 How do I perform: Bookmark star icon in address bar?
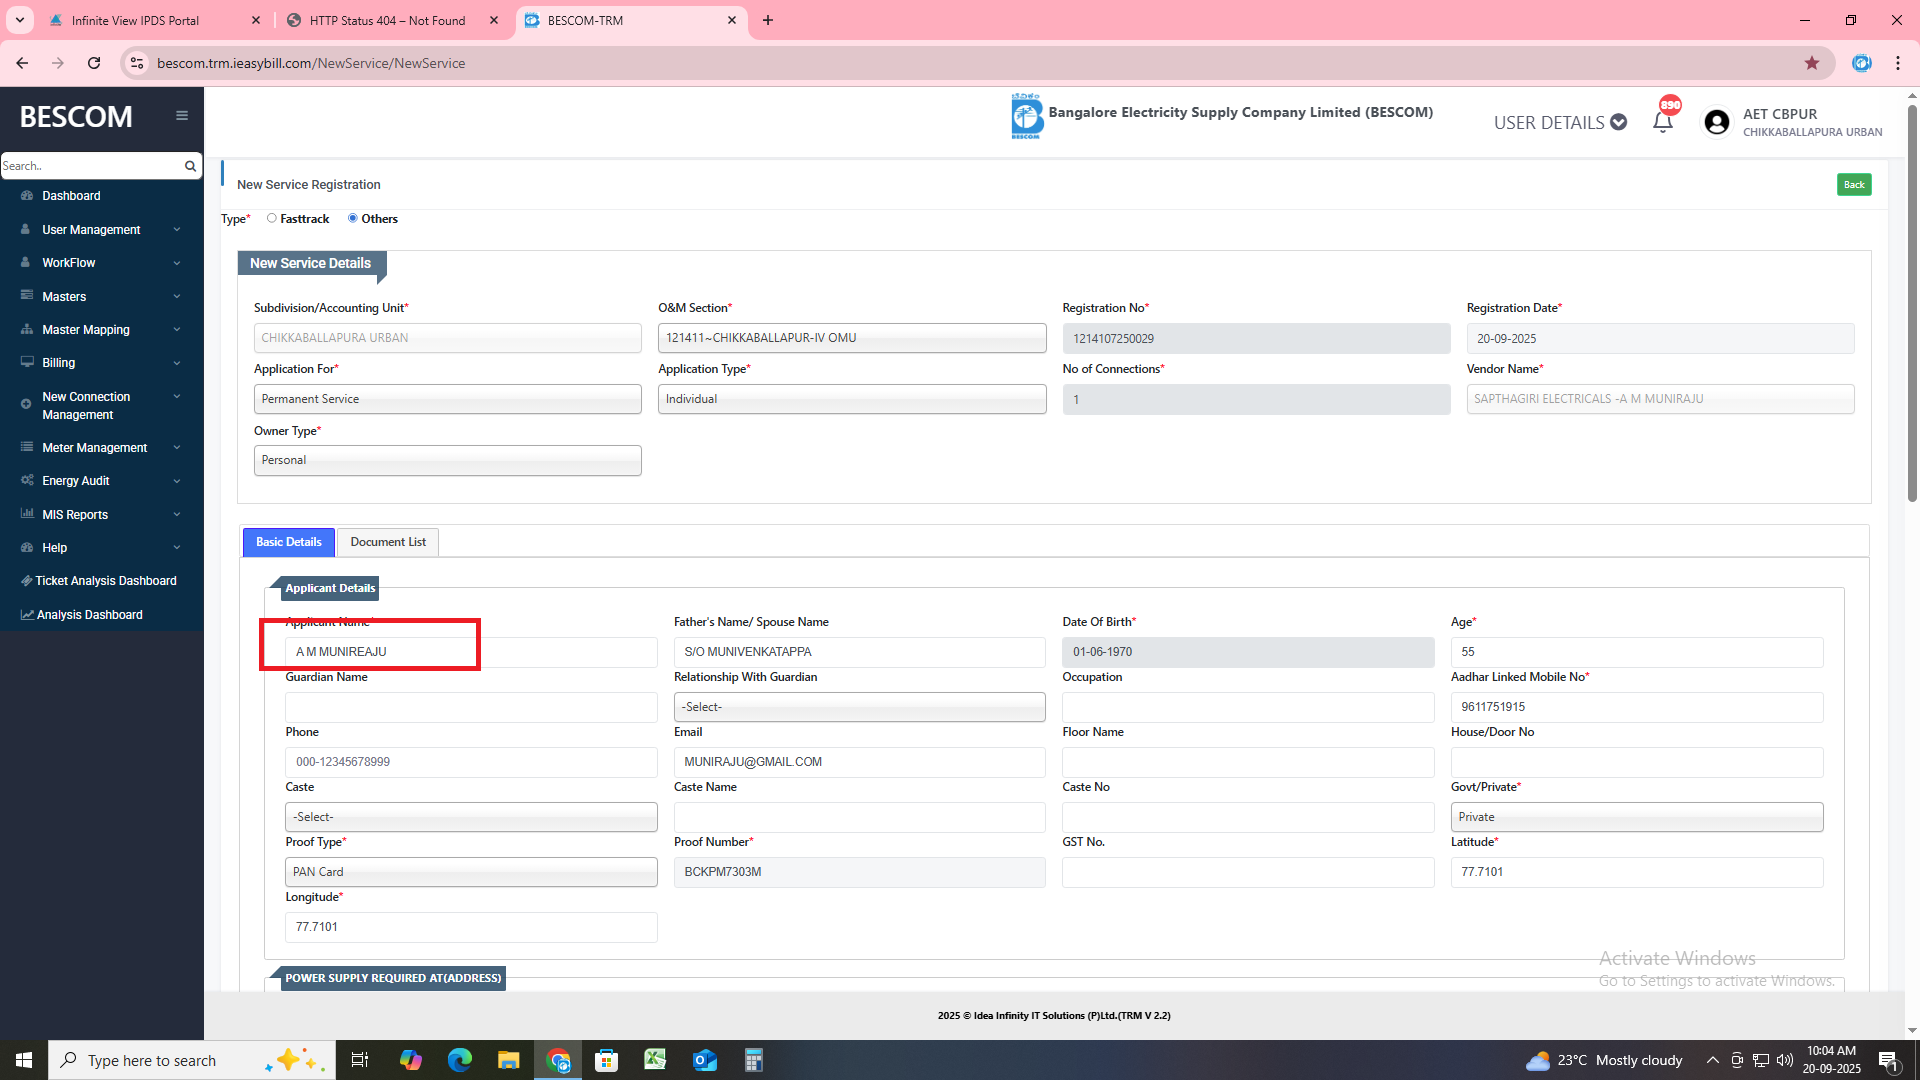(1811, 63)
